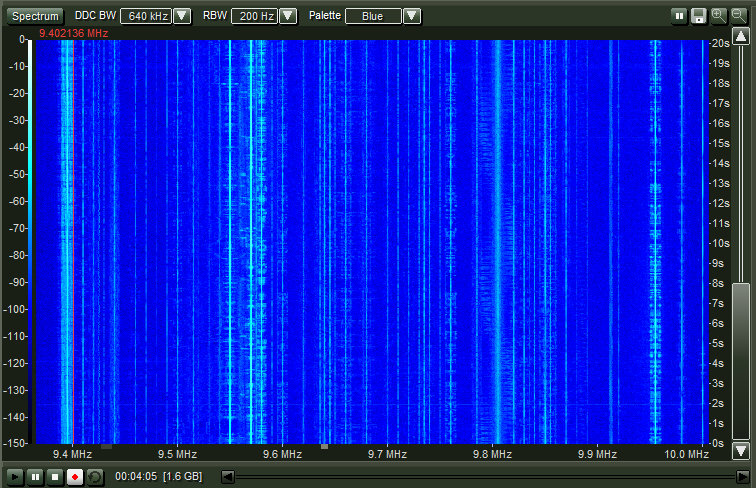This screenshot has height=488, width=756.
Task: Open the Palette dropdown arrow
Action: [x=412, y=16]
